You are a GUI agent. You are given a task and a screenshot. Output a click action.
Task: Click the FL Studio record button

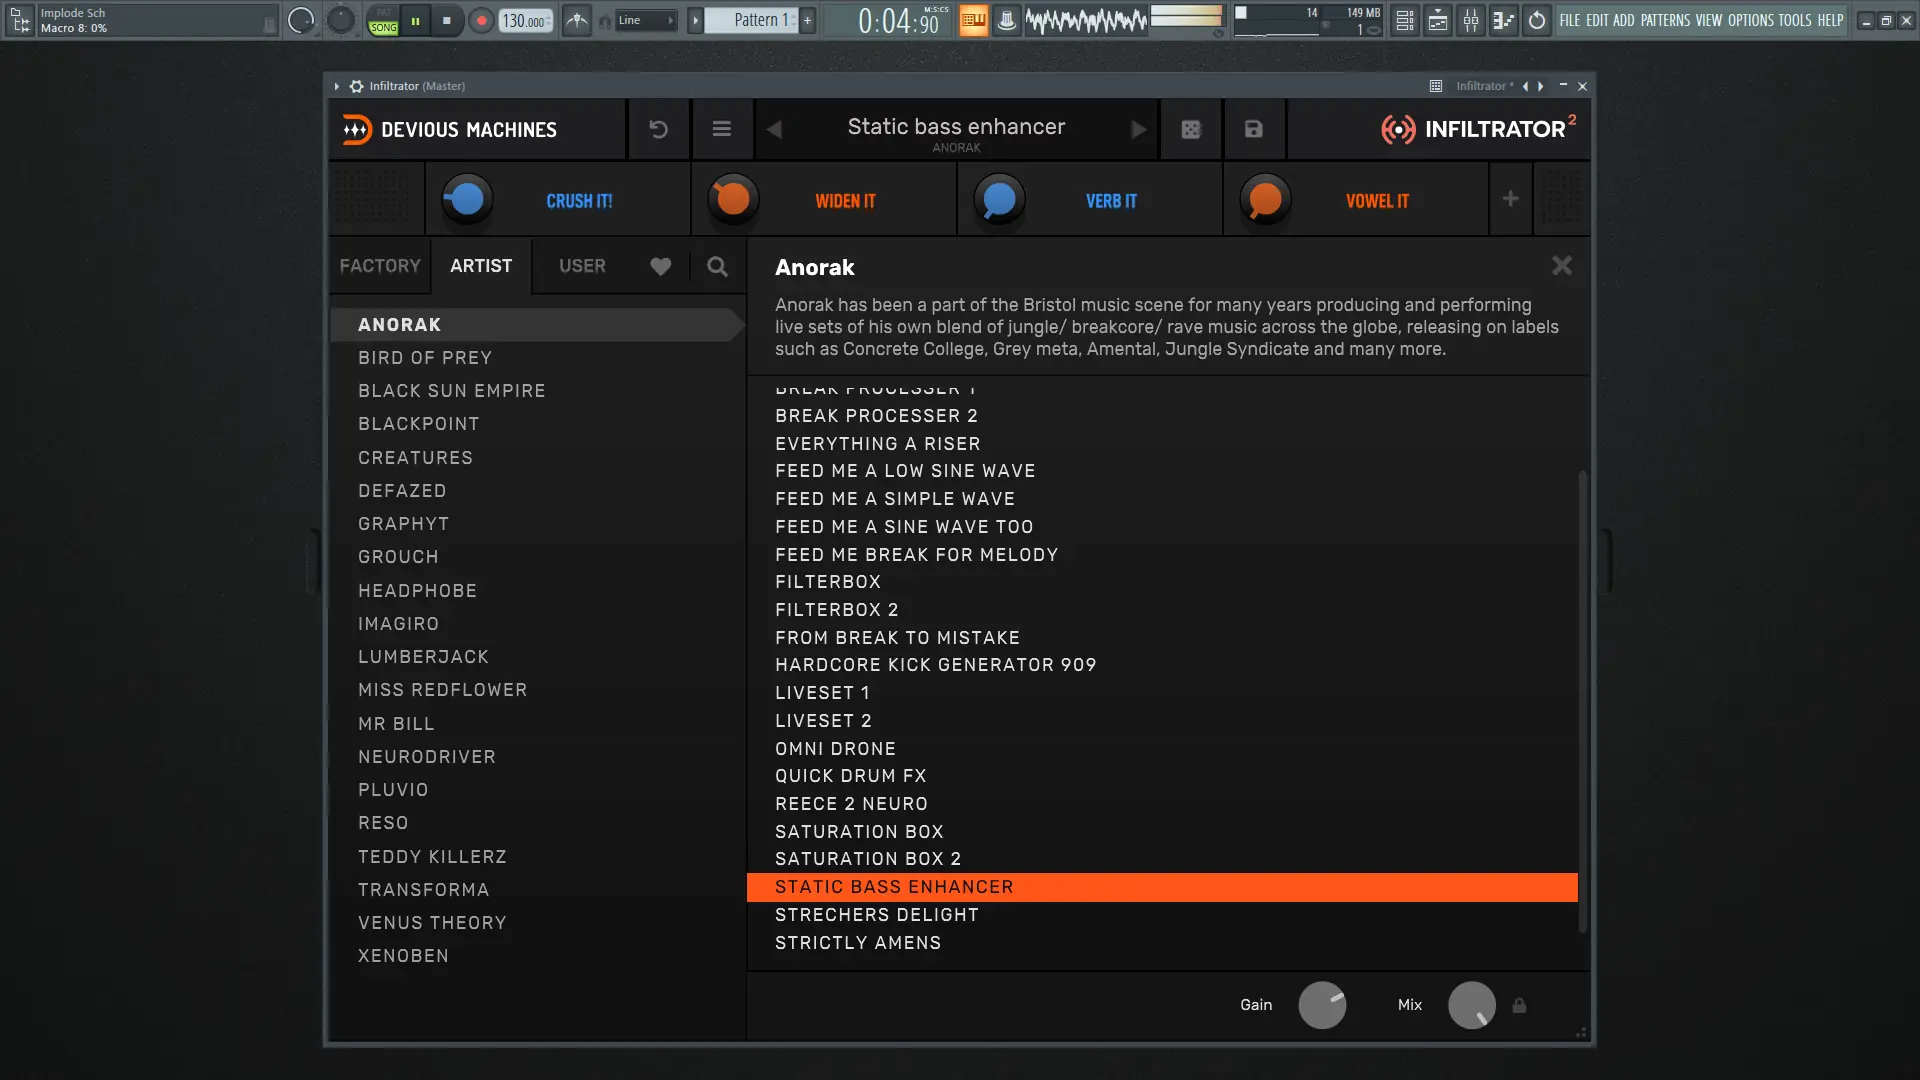click(481, 20)
